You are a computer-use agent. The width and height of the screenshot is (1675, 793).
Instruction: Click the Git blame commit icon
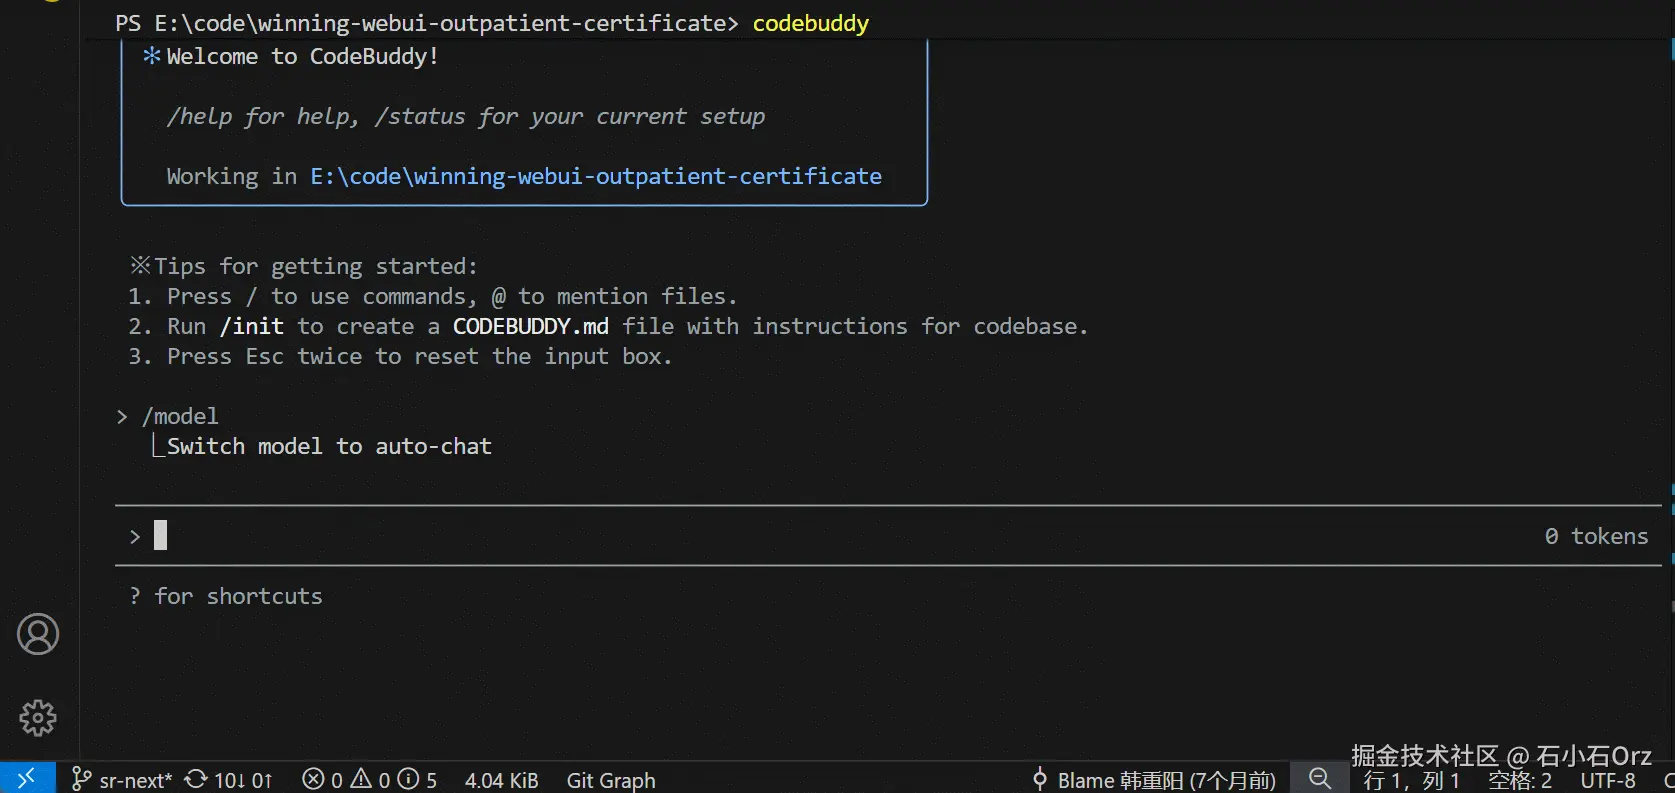[x=1040, y=779]
